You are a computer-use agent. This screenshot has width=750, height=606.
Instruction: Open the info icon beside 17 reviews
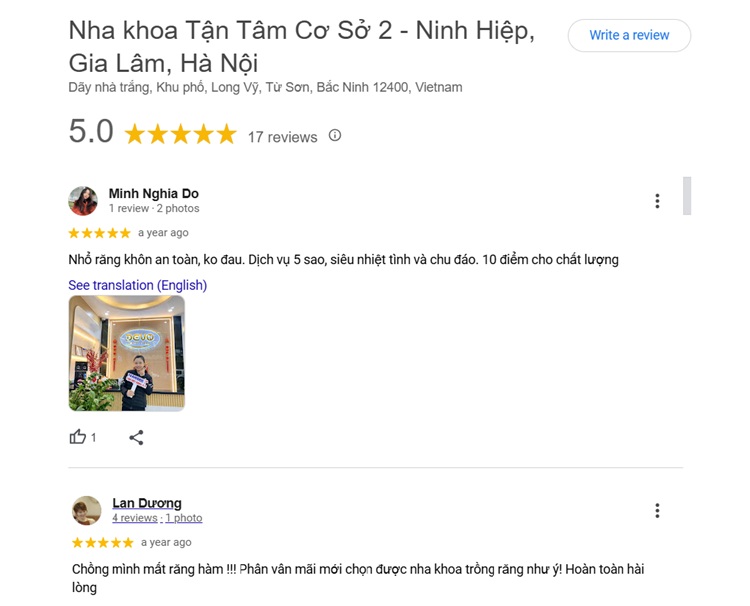pyautogui.click(x=335, y=135)
